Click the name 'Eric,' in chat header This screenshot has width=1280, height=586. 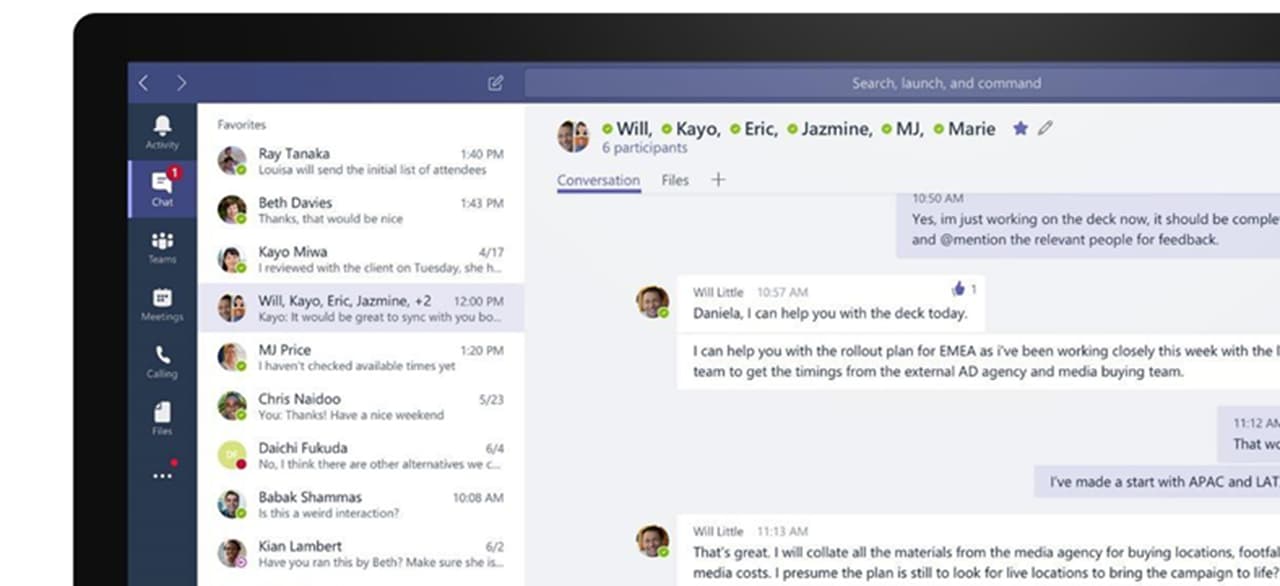[x=760, y=128]
